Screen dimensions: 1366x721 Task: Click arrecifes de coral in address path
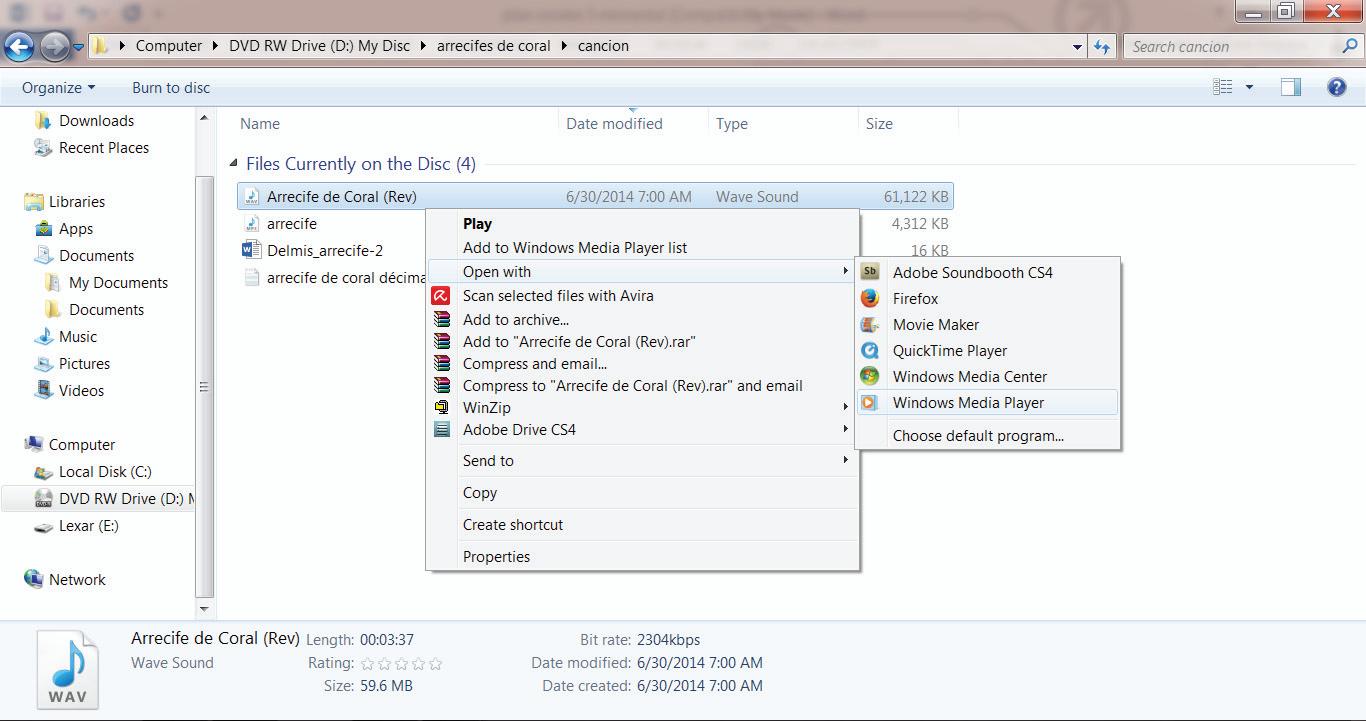[x=494, y=46]
